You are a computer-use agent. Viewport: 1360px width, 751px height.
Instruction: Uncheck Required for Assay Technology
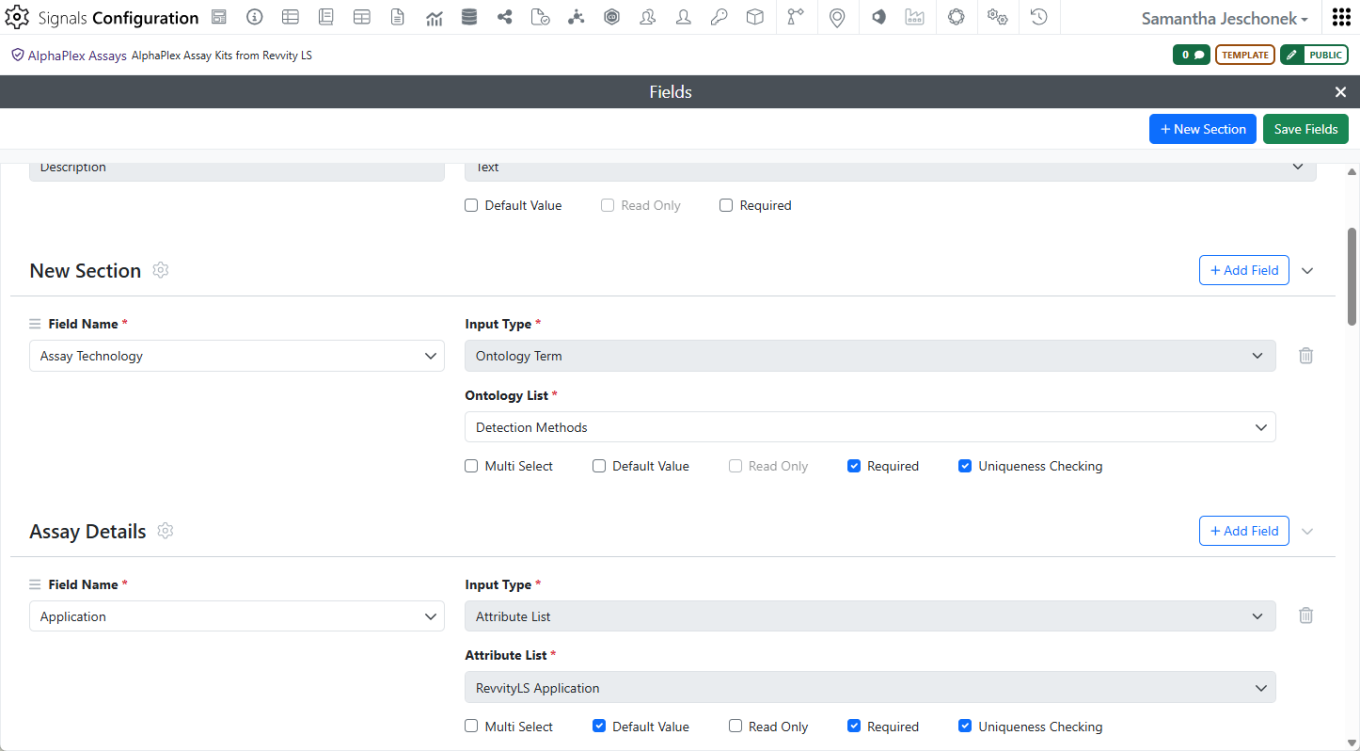854,466
